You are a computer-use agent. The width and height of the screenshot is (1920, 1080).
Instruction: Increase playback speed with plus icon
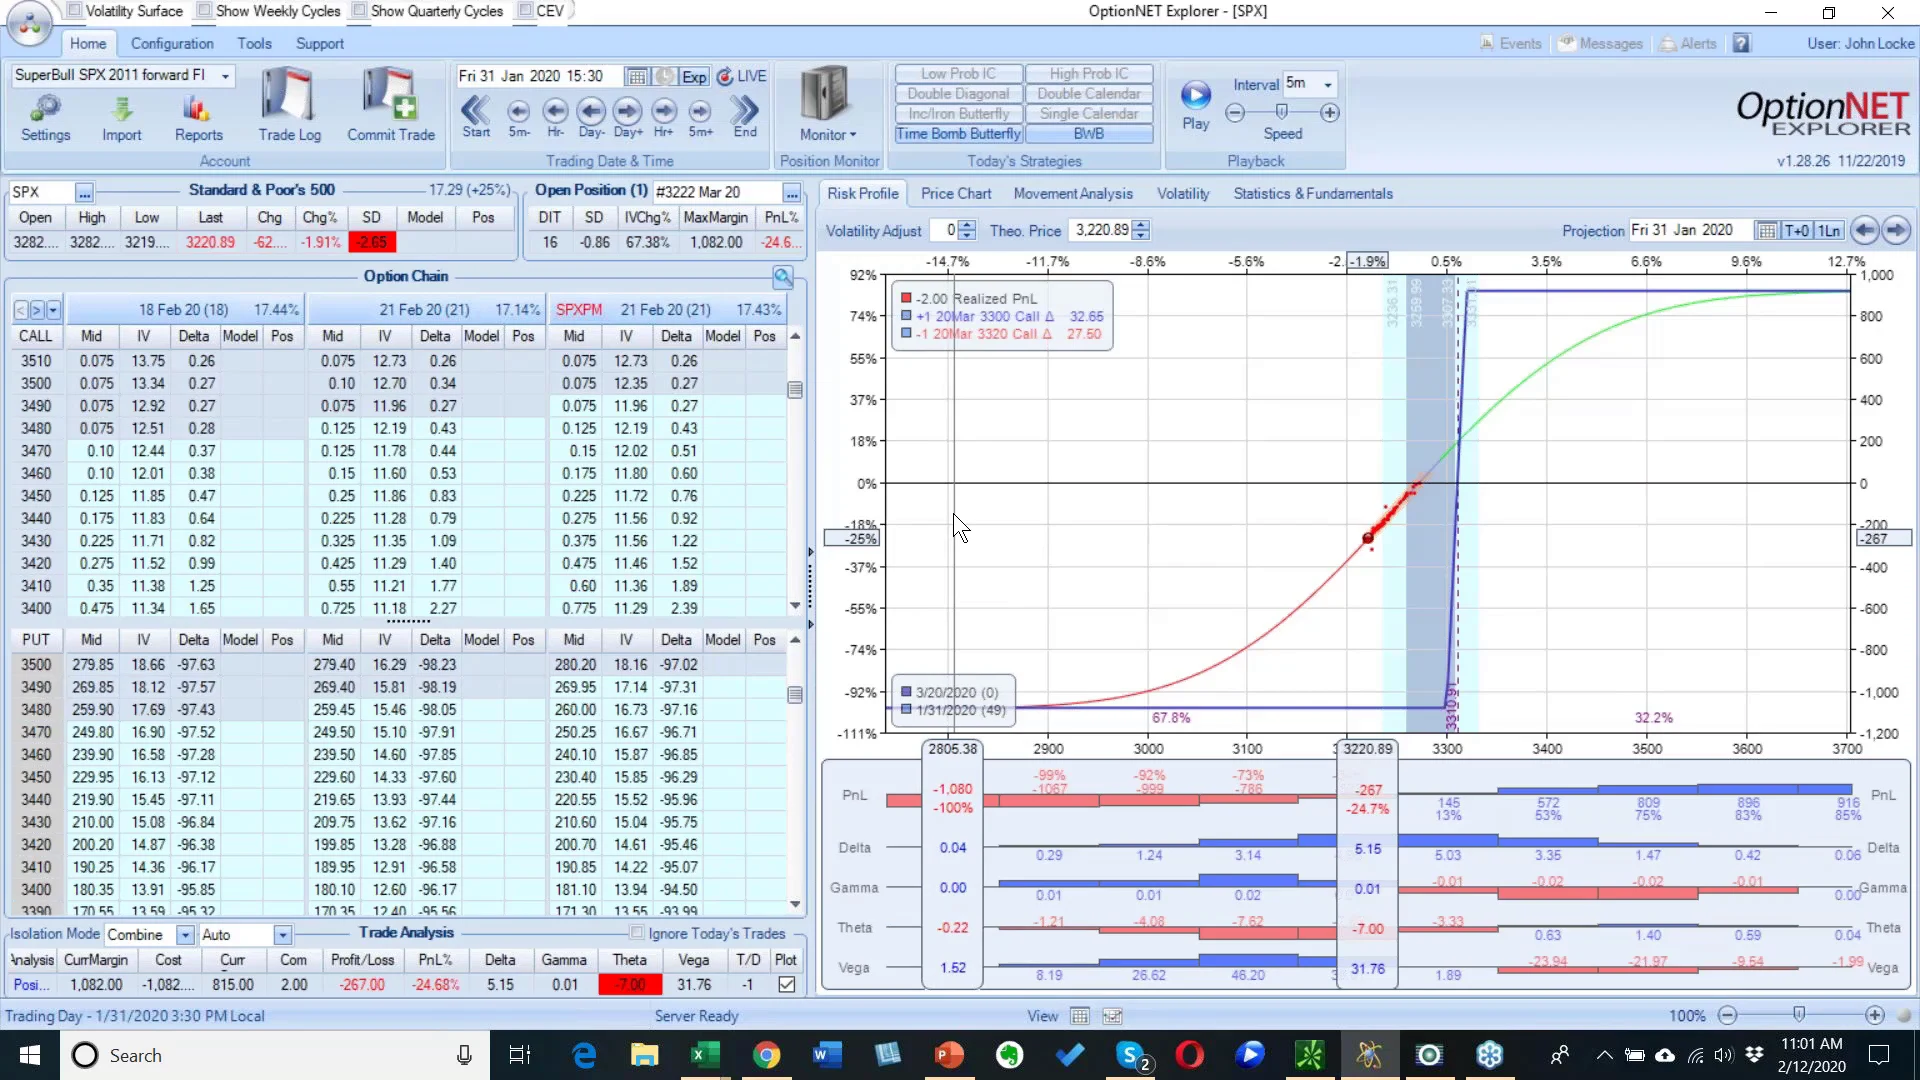1330,113
